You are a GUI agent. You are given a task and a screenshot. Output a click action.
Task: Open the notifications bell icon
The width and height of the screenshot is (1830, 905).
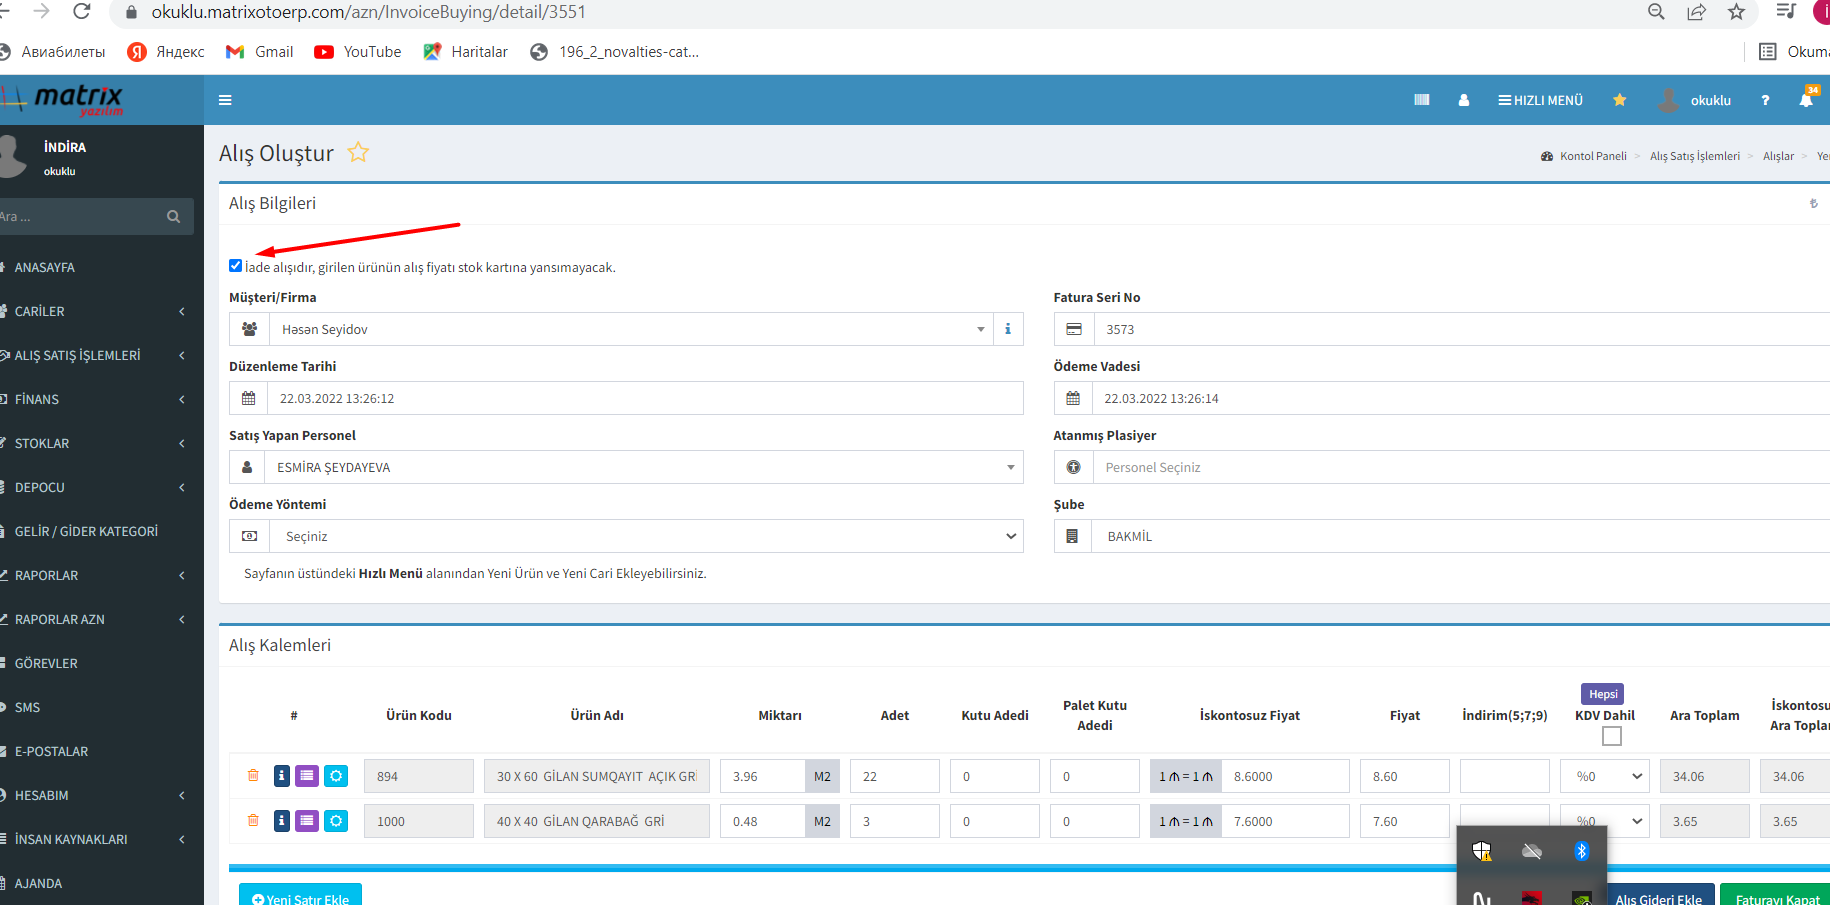coord(1806,100)
